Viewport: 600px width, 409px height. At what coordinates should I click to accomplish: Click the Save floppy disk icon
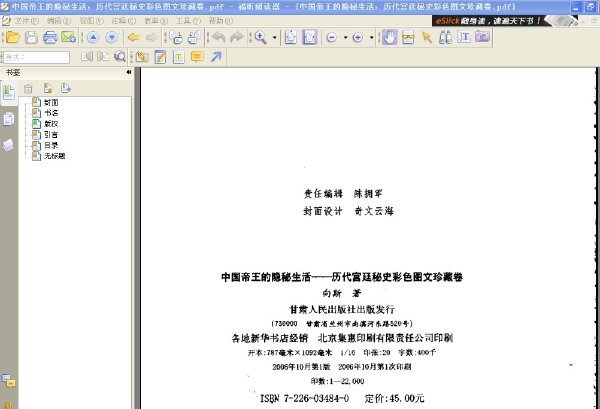(31, 37)
